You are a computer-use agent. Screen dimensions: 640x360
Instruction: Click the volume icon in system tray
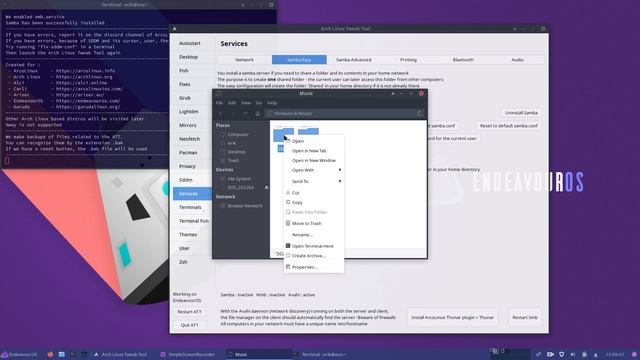573,354
